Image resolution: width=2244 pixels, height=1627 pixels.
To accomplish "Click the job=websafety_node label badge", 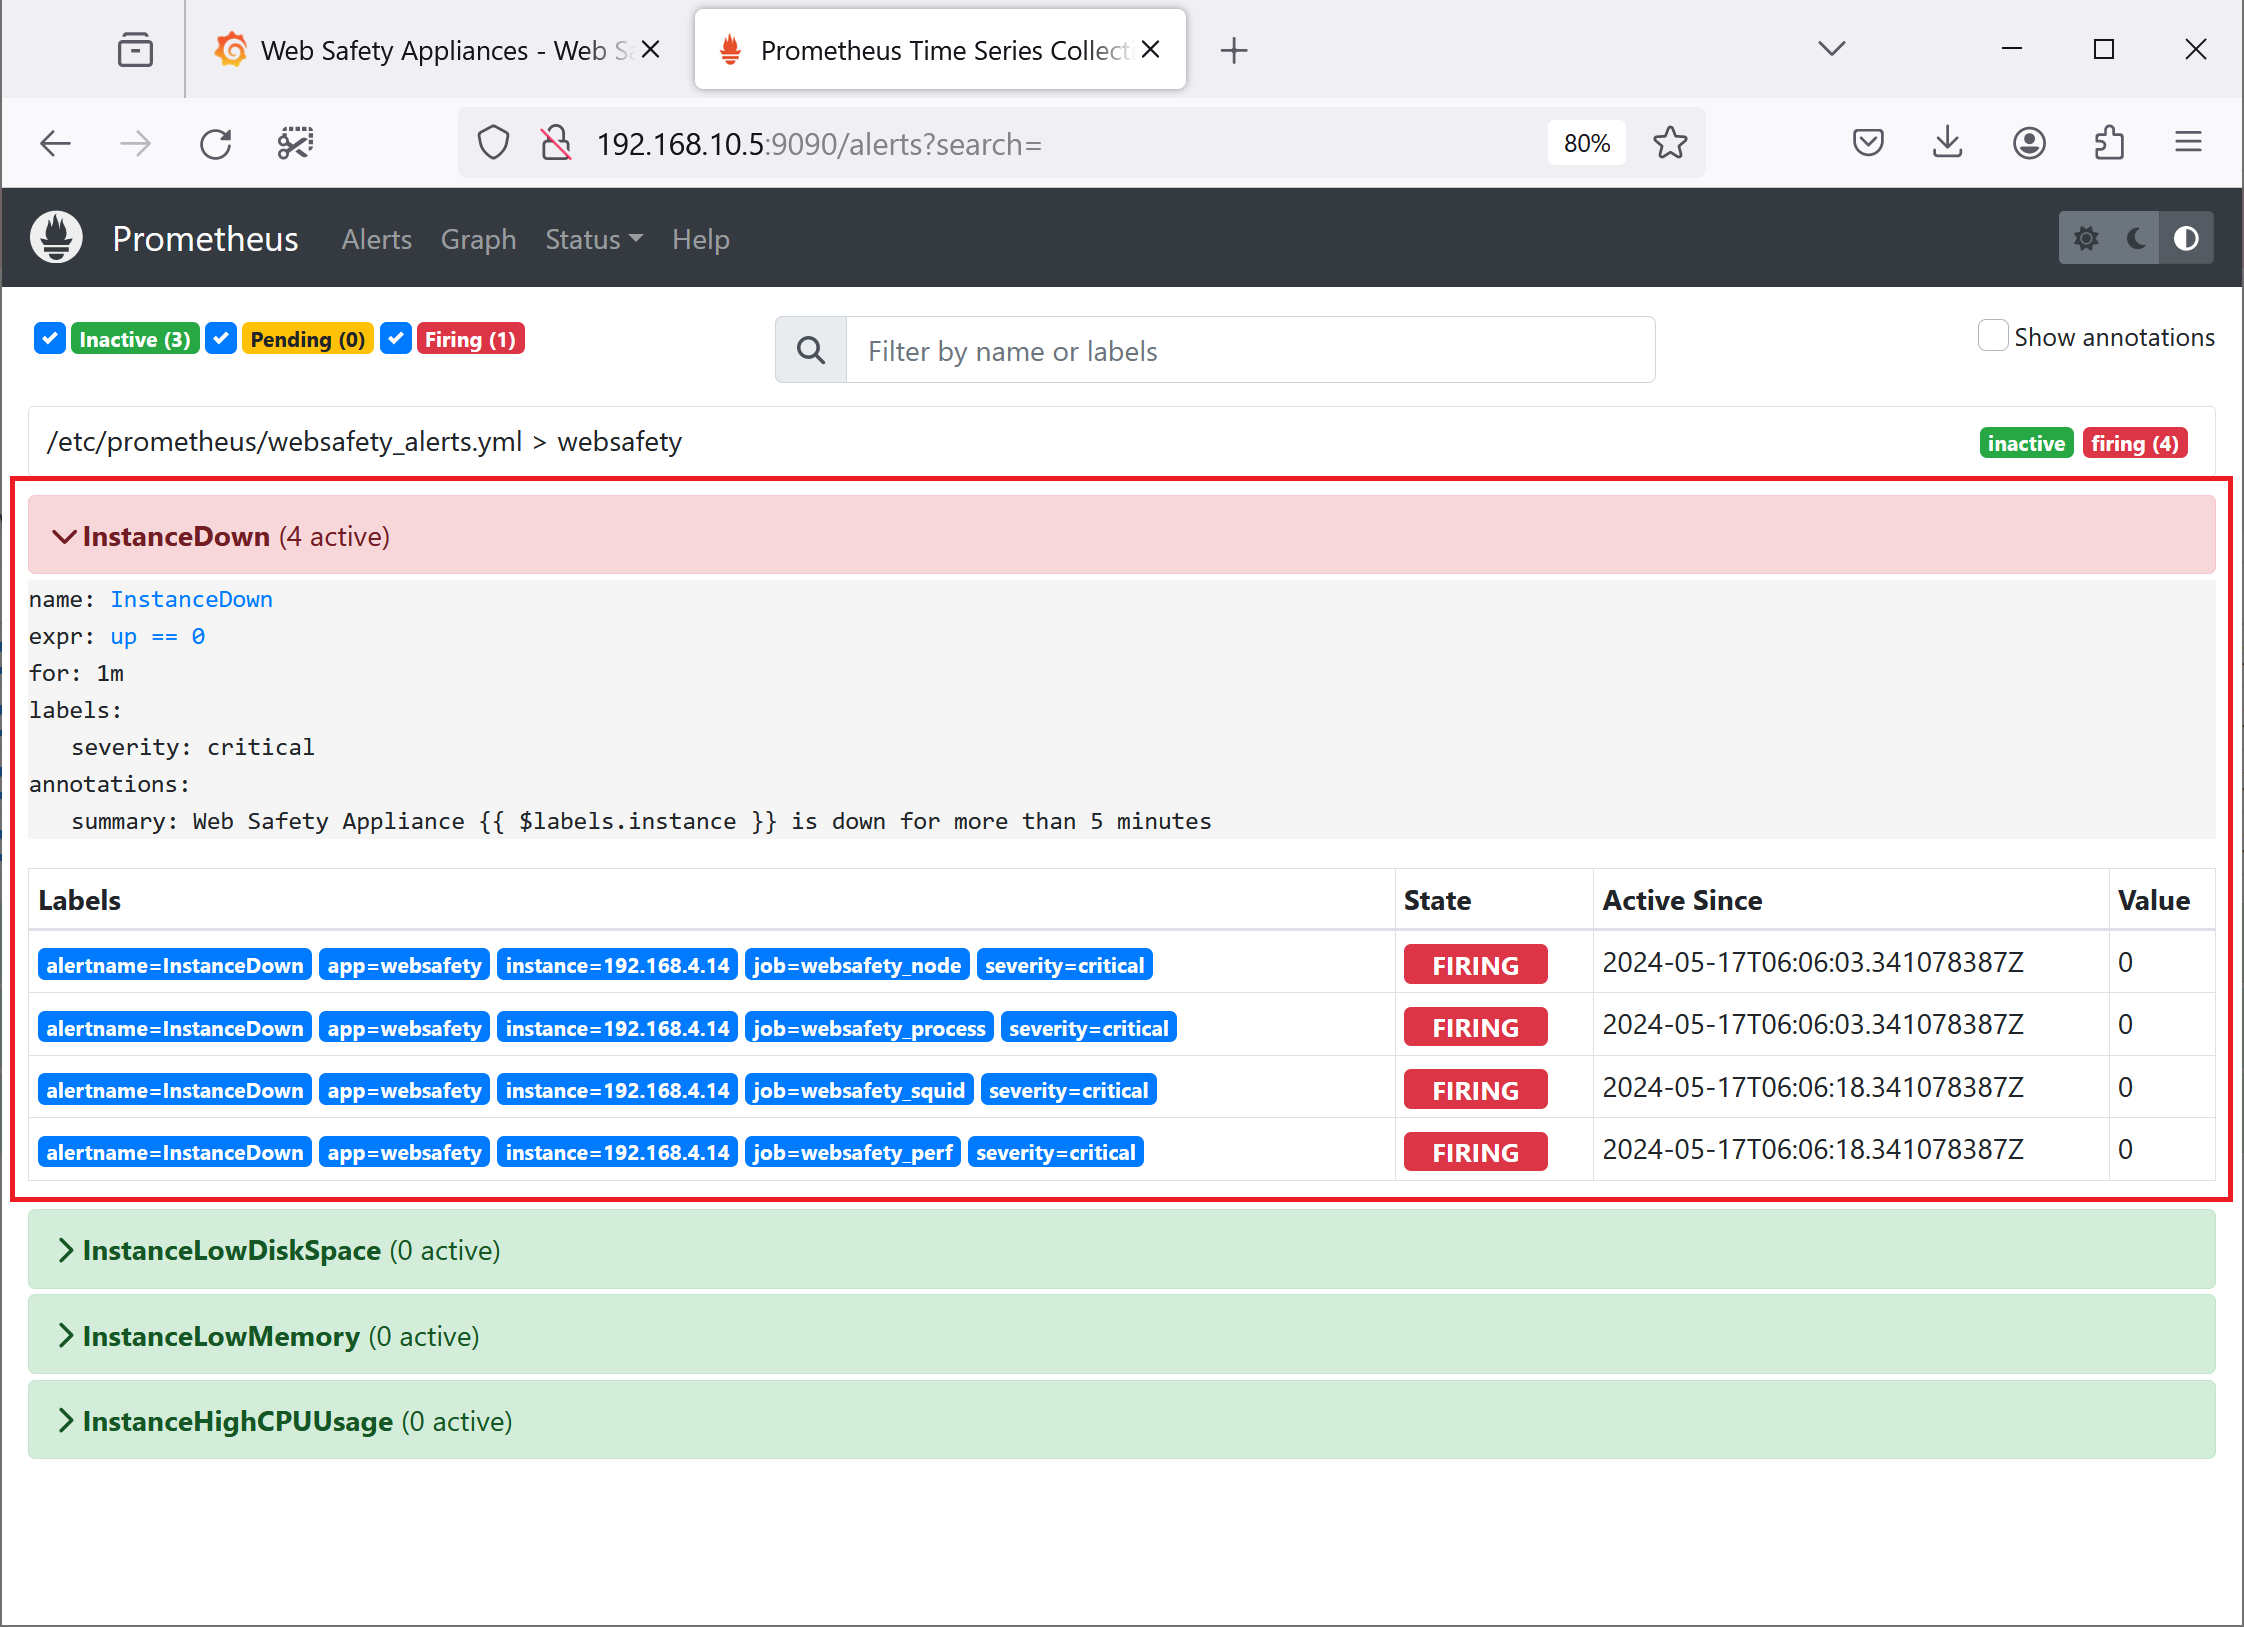I will (x=857, y=965).
